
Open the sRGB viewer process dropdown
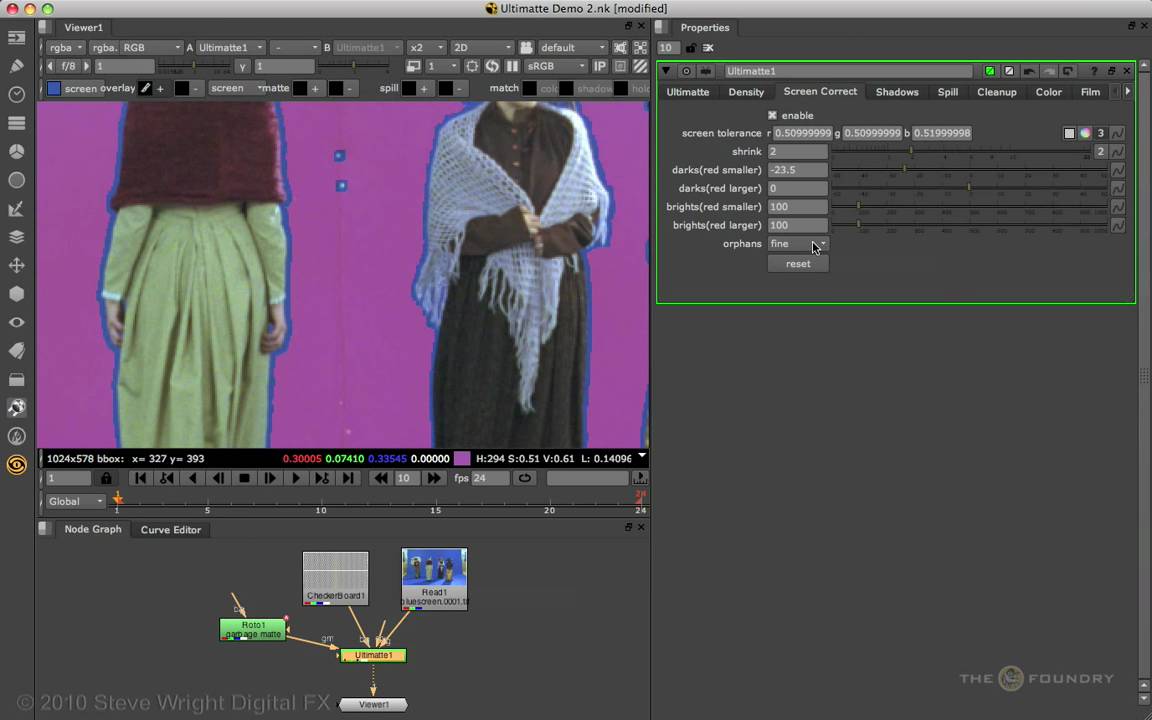click(556, 66)
